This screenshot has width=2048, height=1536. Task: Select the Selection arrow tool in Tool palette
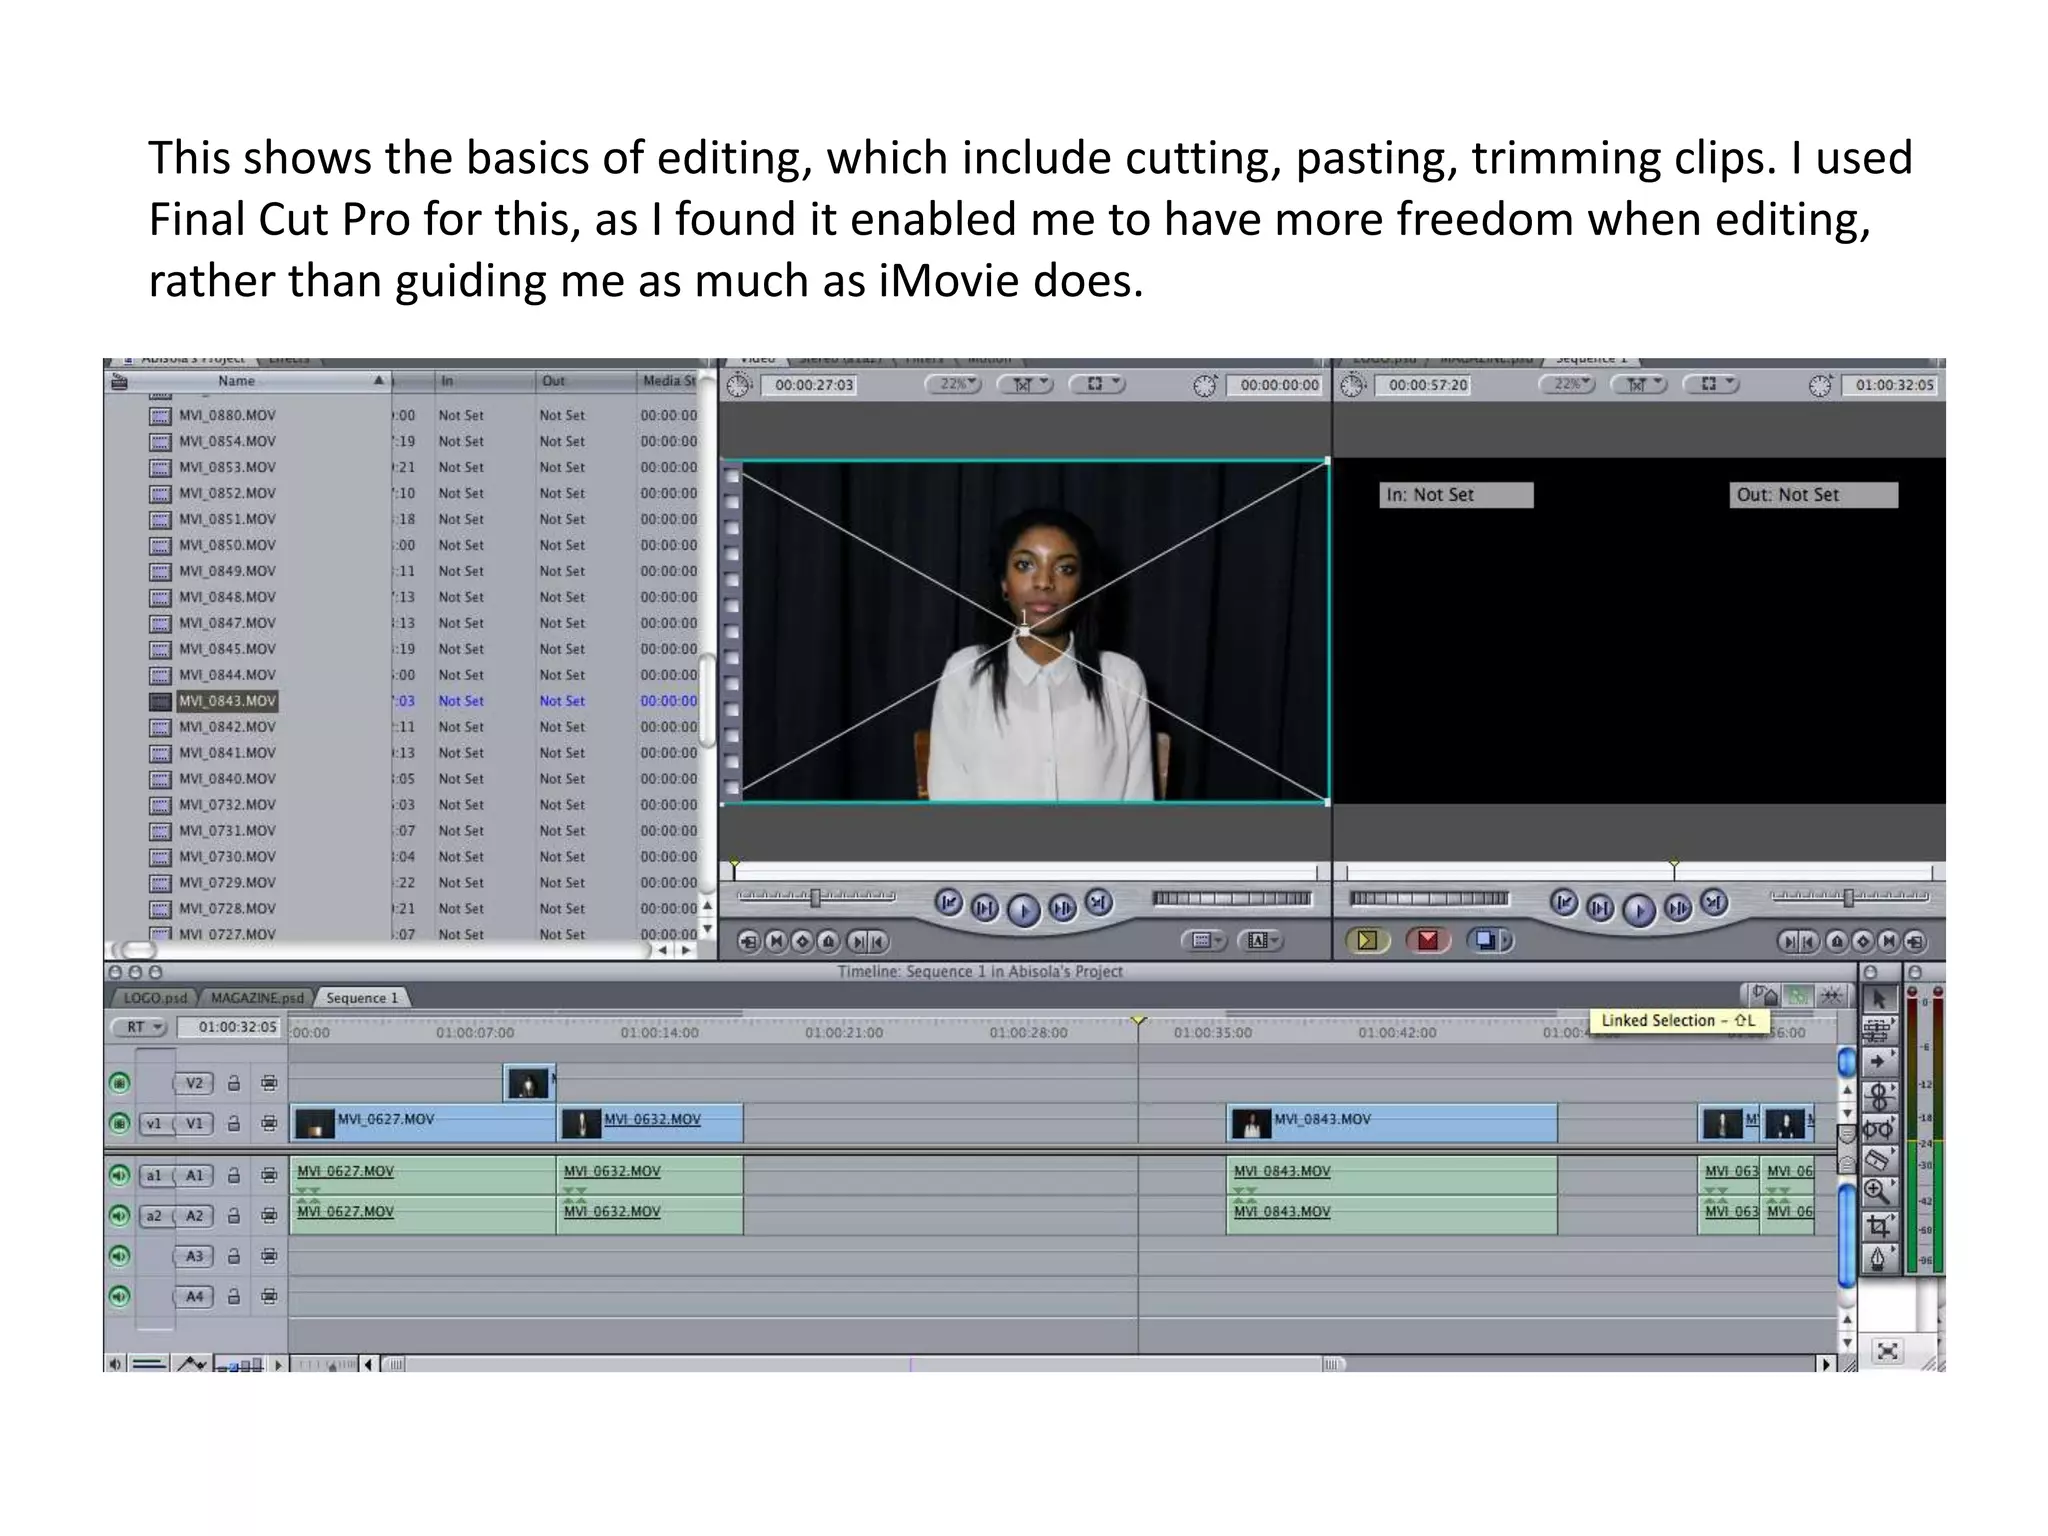coord(1878,998)
